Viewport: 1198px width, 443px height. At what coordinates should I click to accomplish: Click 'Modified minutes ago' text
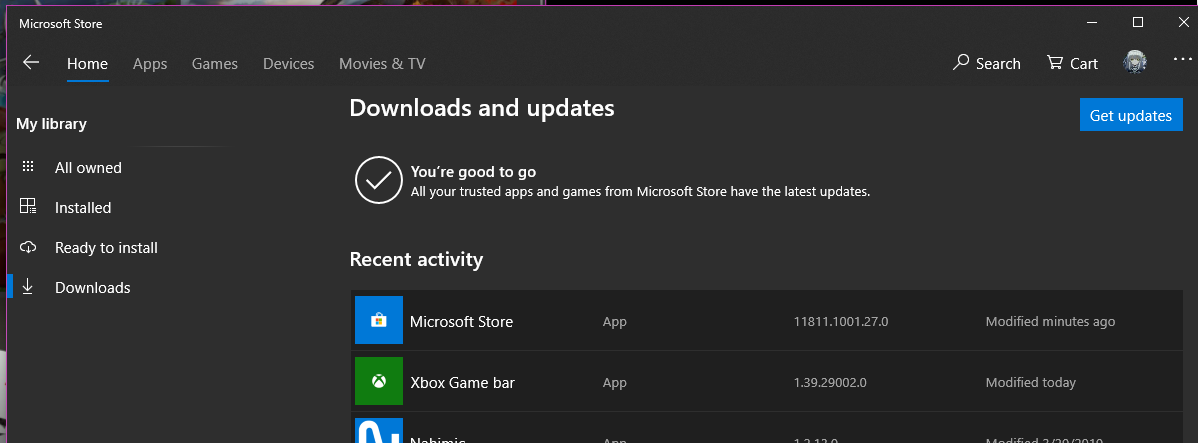[x=1051, y=322]
